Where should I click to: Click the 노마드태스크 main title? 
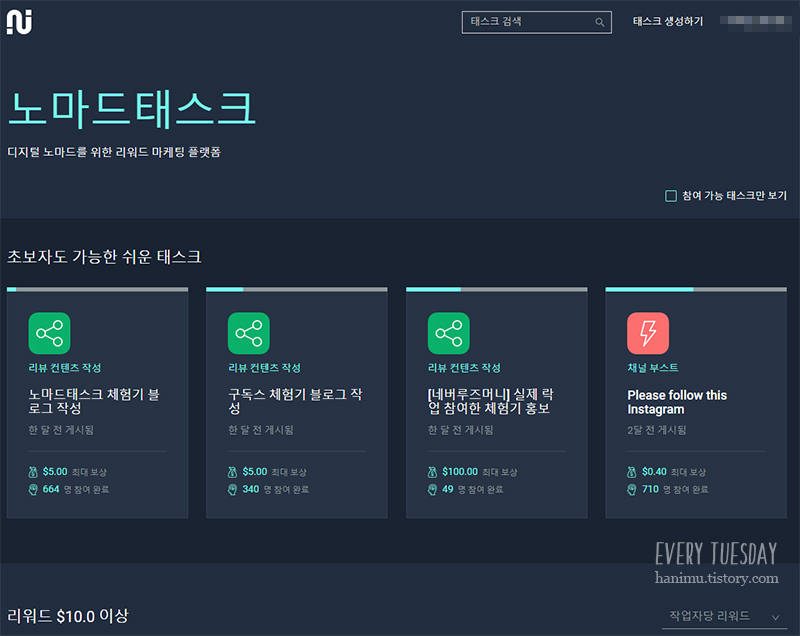[132, 108]
